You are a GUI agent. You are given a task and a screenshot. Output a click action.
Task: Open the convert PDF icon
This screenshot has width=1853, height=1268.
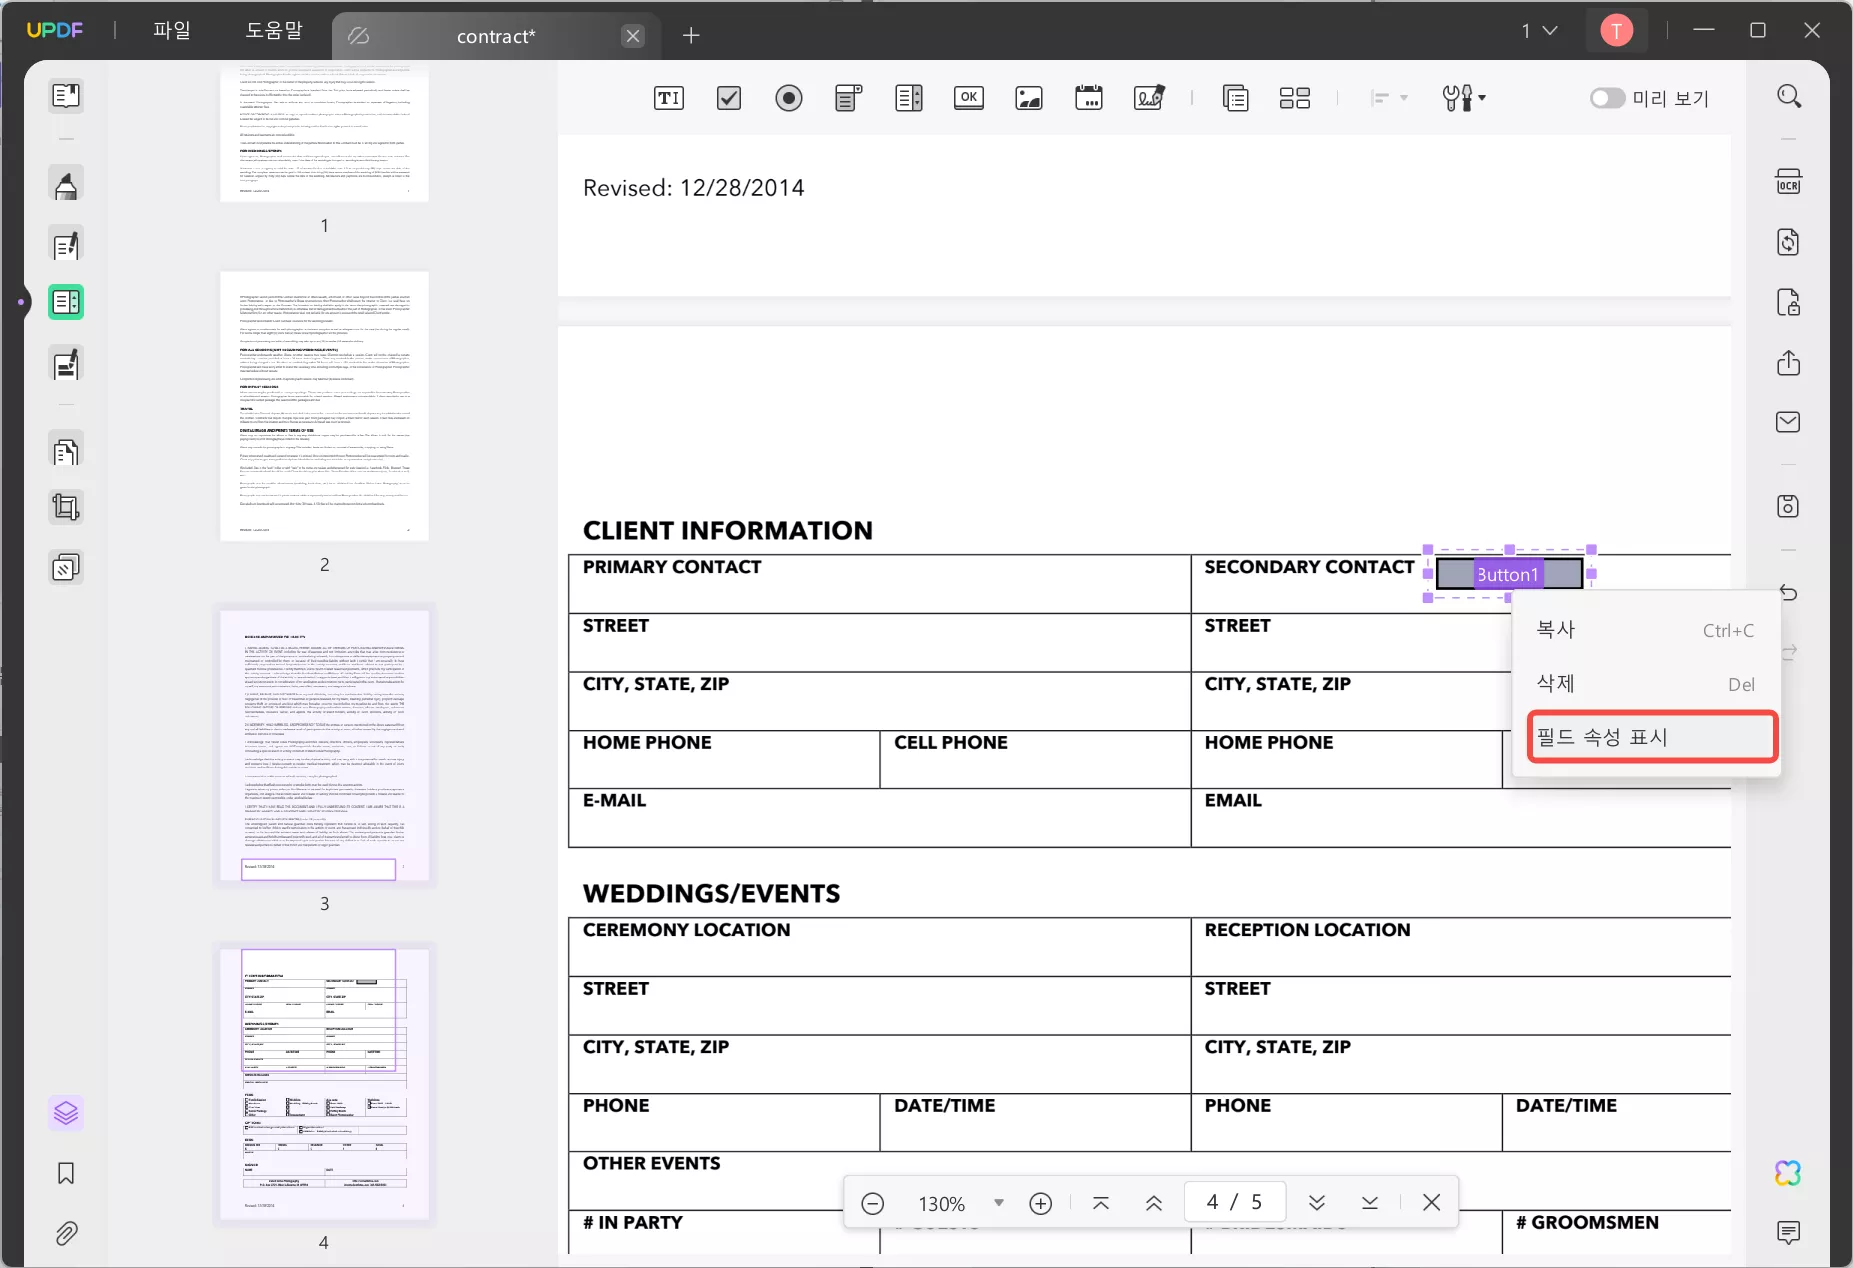1789,242
